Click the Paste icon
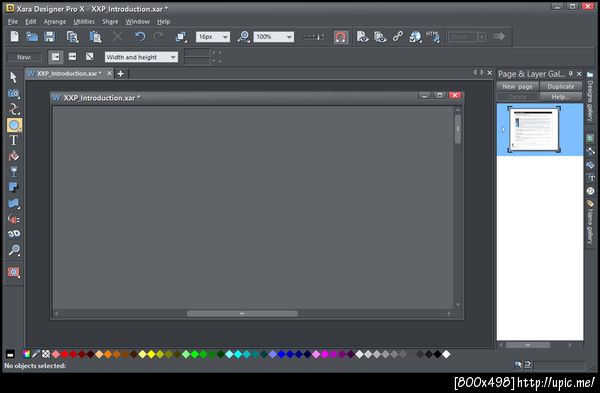Screen dimensions: 600x393 pos(95,37)
